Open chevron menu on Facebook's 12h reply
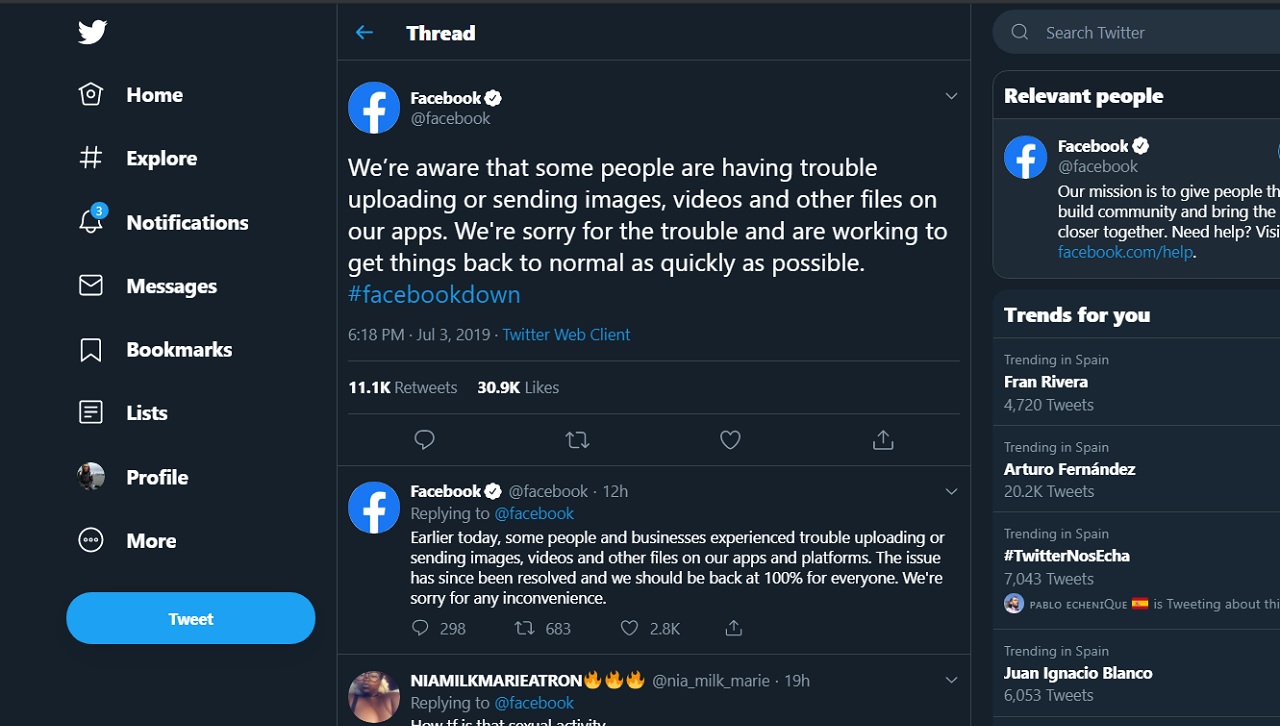 coord(951,491)
